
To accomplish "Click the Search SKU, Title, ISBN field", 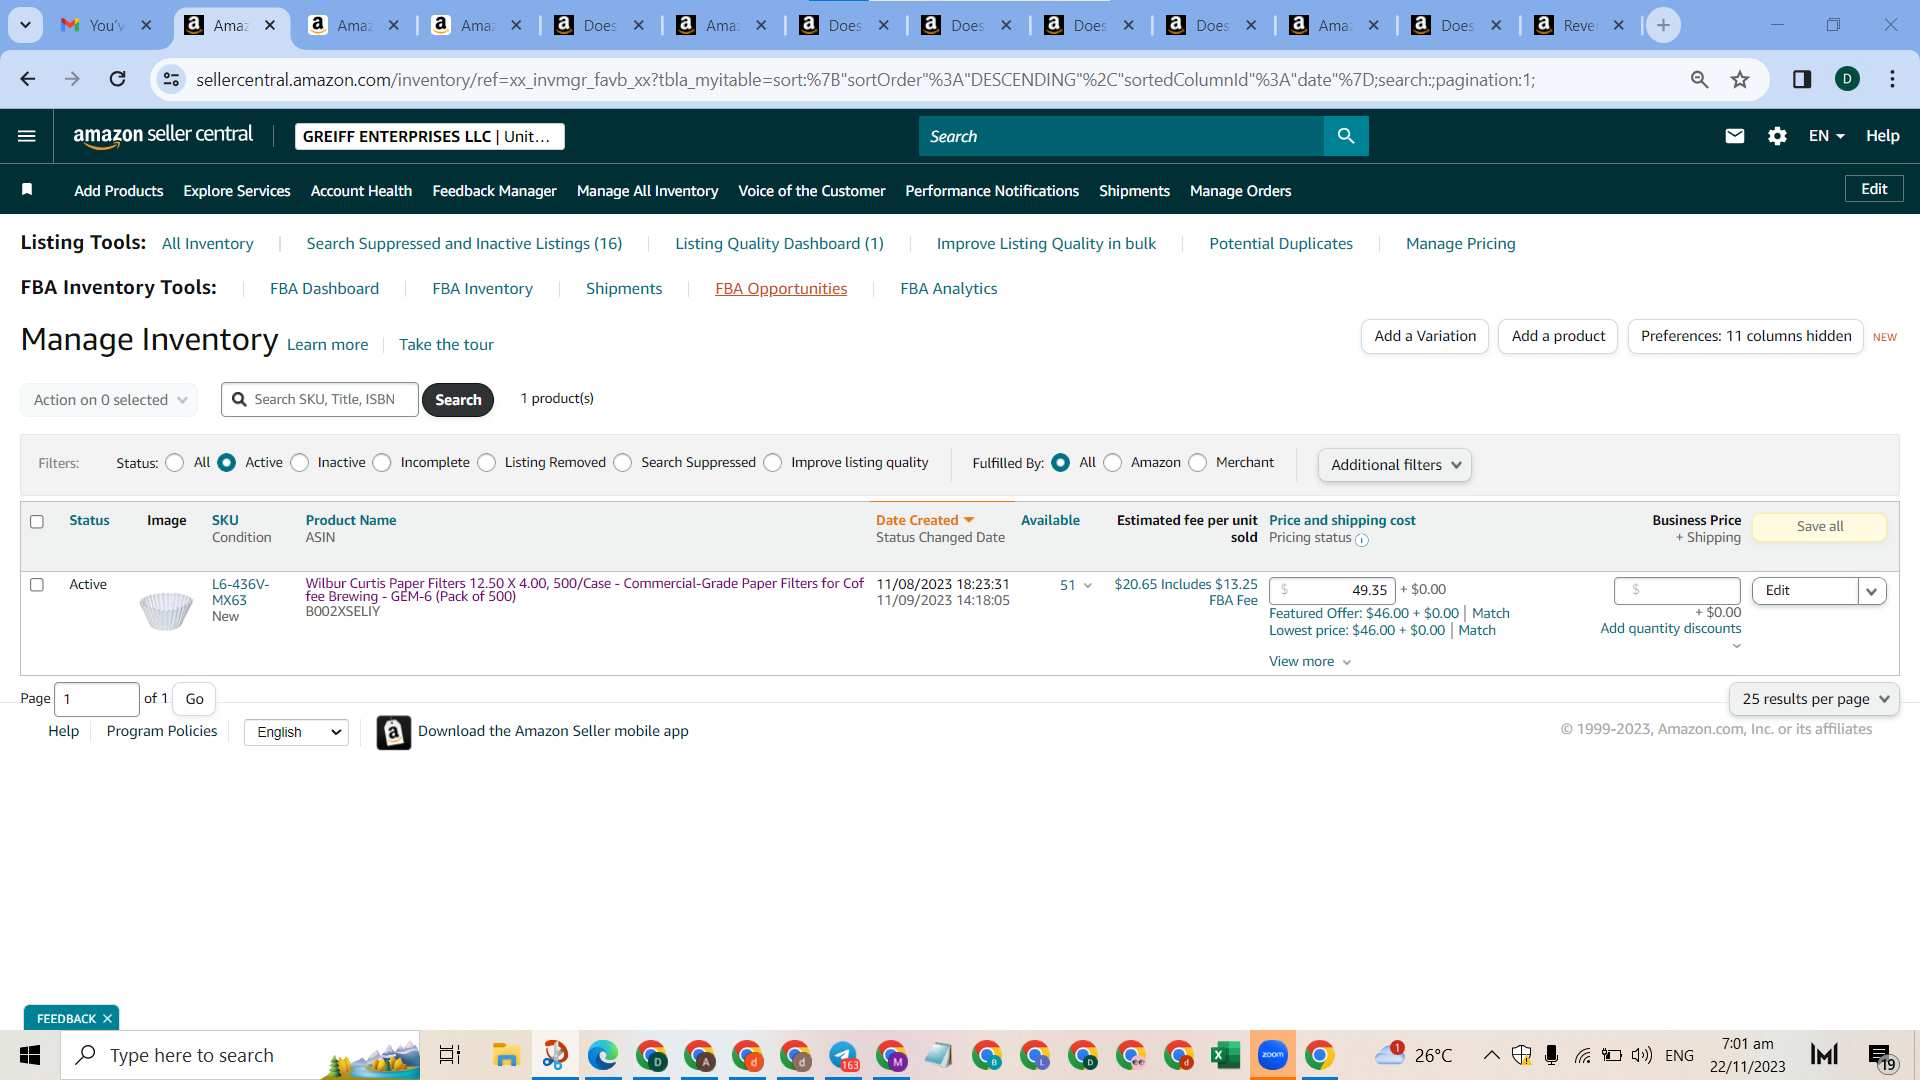I will pyautogui.click(x=320, y=400).
